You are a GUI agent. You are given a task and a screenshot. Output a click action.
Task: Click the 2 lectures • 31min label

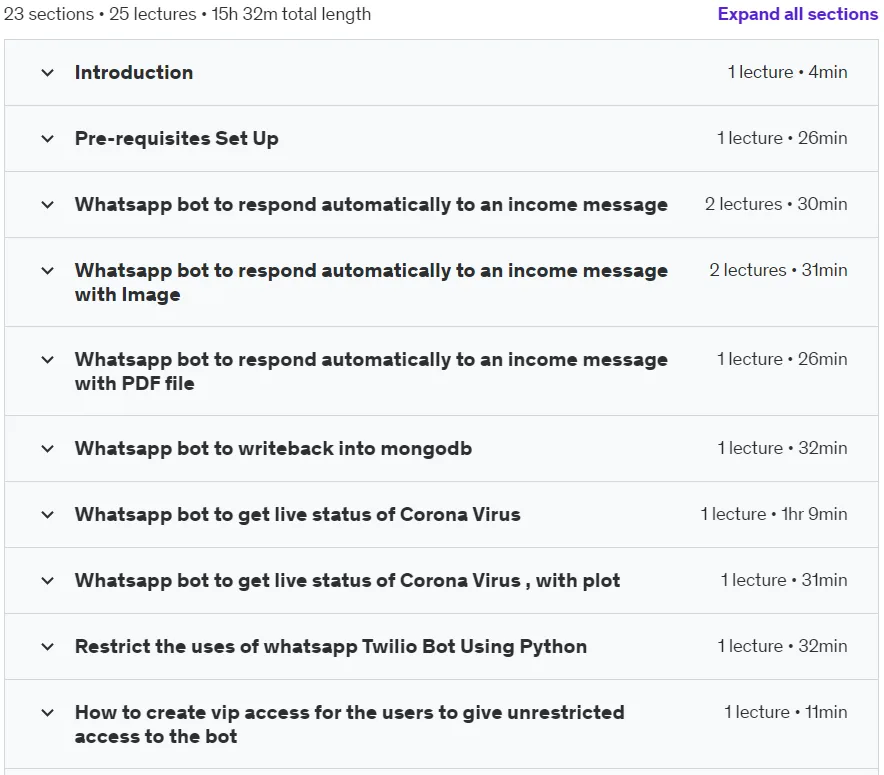coord(778,270)
